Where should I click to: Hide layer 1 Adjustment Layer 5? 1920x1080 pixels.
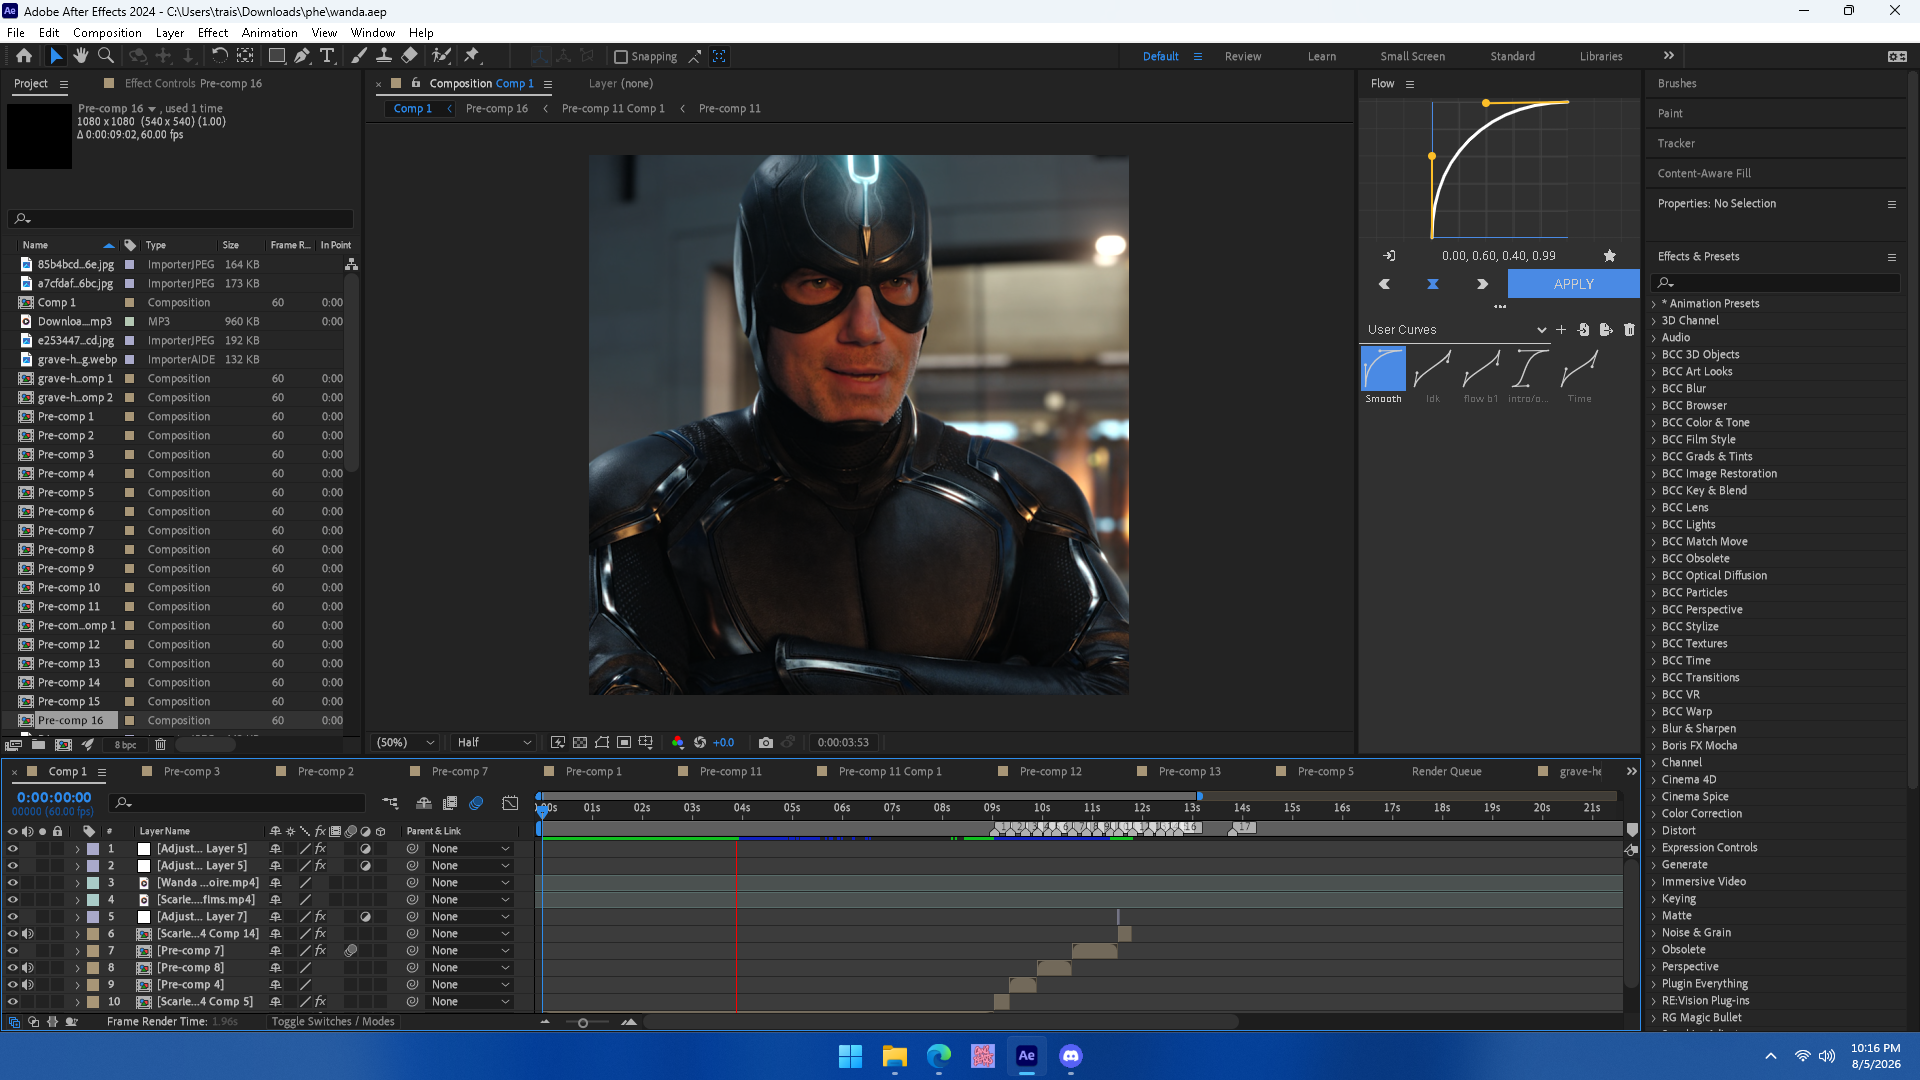[x=13, y=849]
